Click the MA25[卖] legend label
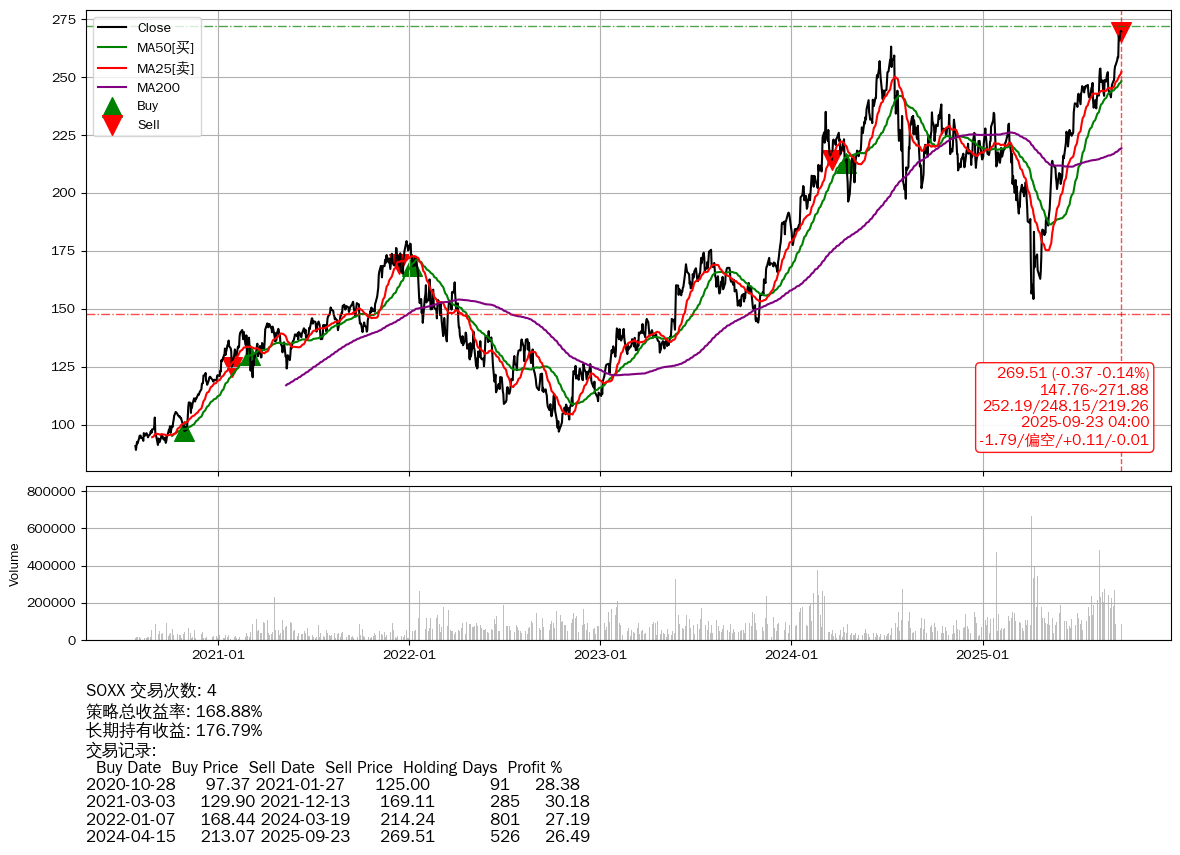The width and height of the screenshot is (1180, 855). pos(165,67)
